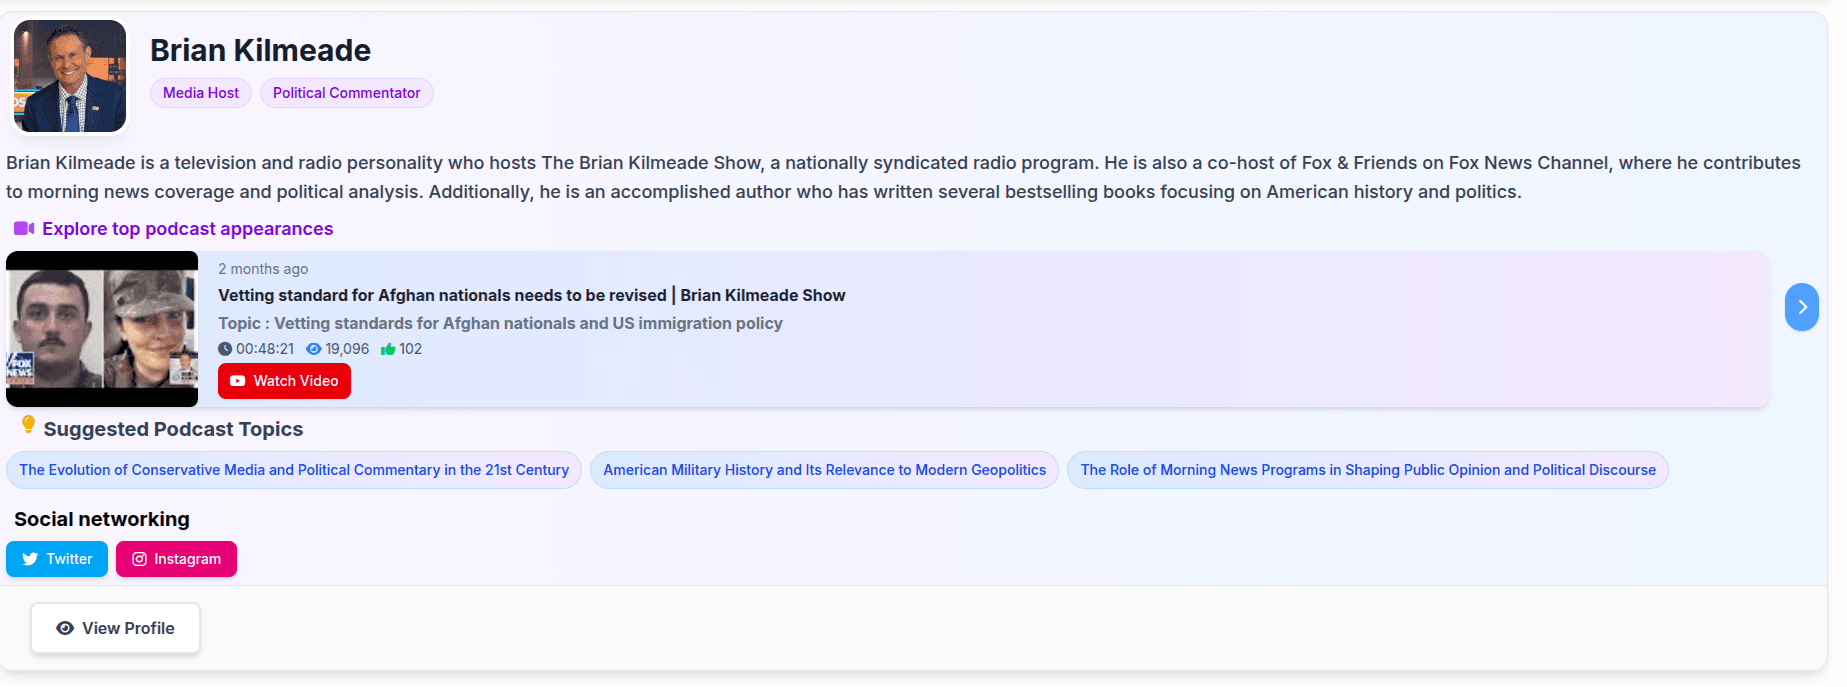Click the green thumbs-up likes icon

point(388,349)
